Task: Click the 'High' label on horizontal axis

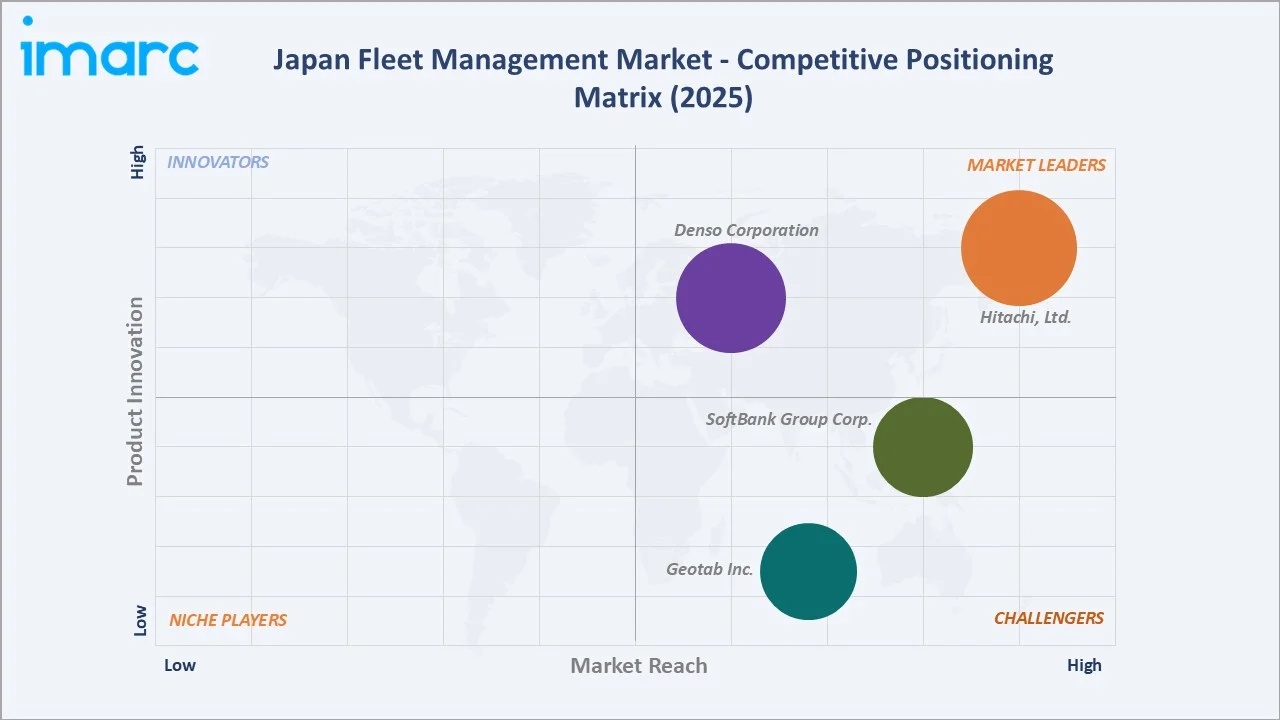Action: pyautogui.click(x=1084, y=665)
